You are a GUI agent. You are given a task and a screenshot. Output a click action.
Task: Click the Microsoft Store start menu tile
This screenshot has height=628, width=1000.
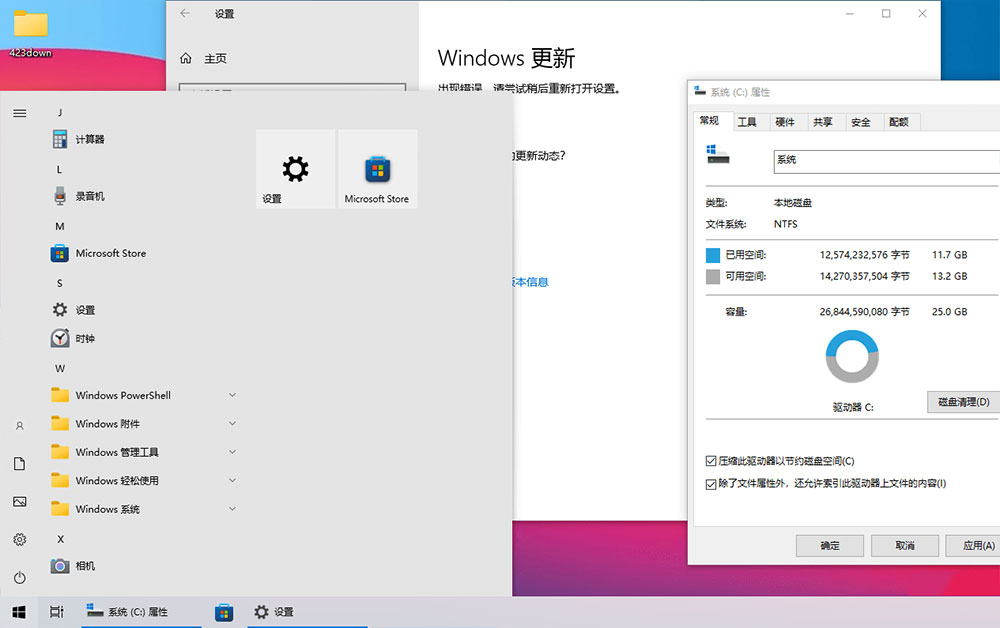tap(377, 169)
